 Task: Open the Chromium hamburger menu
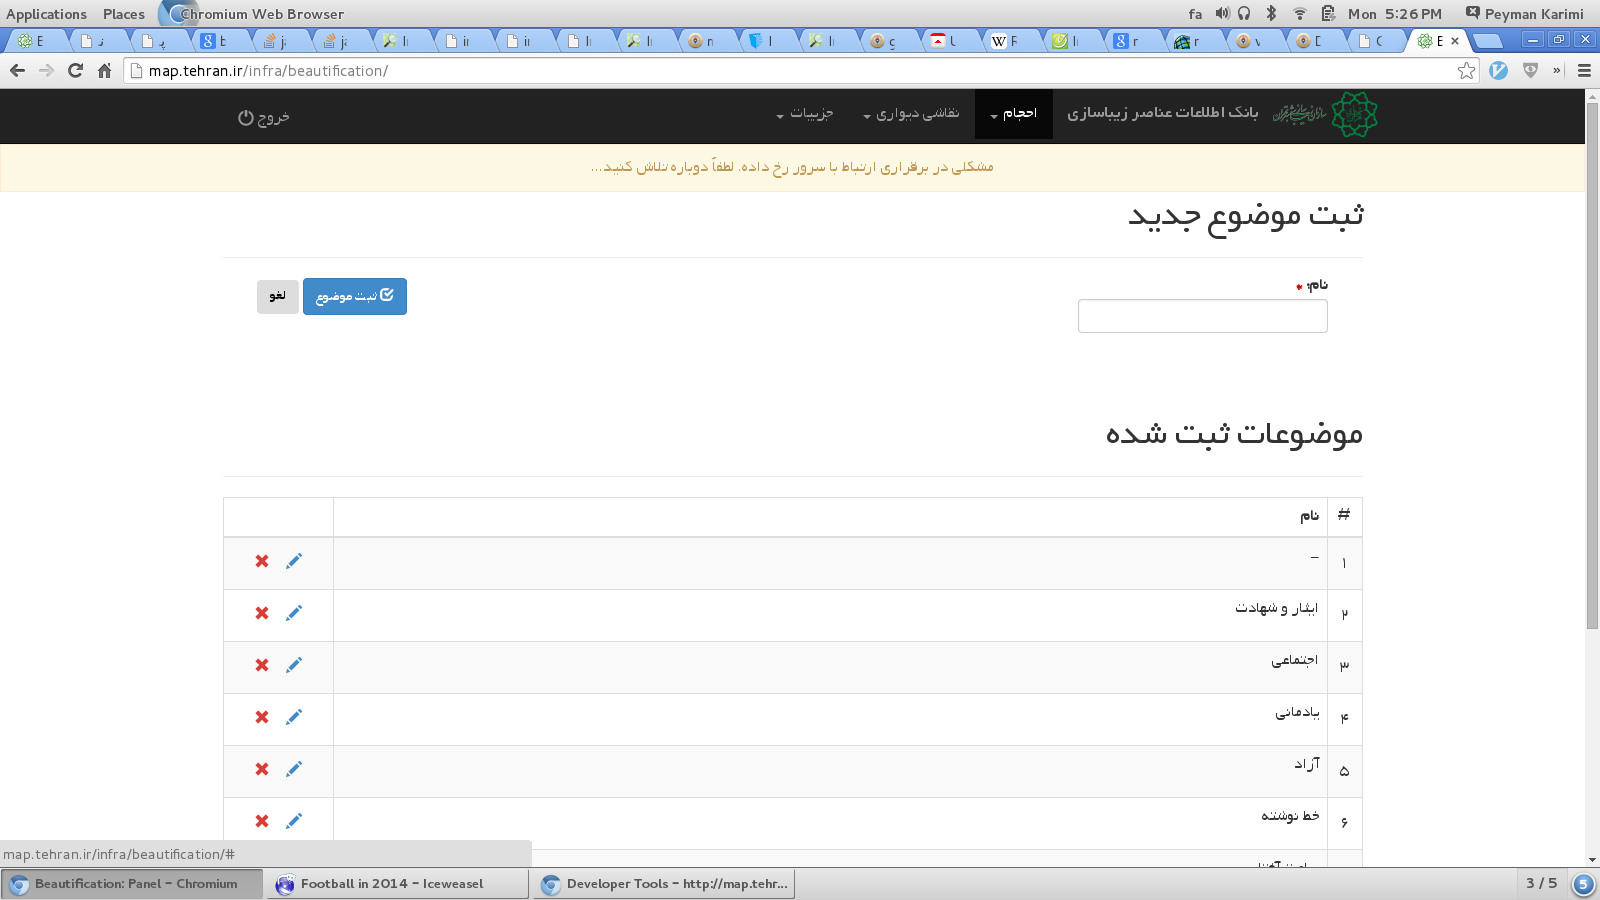1584,70
